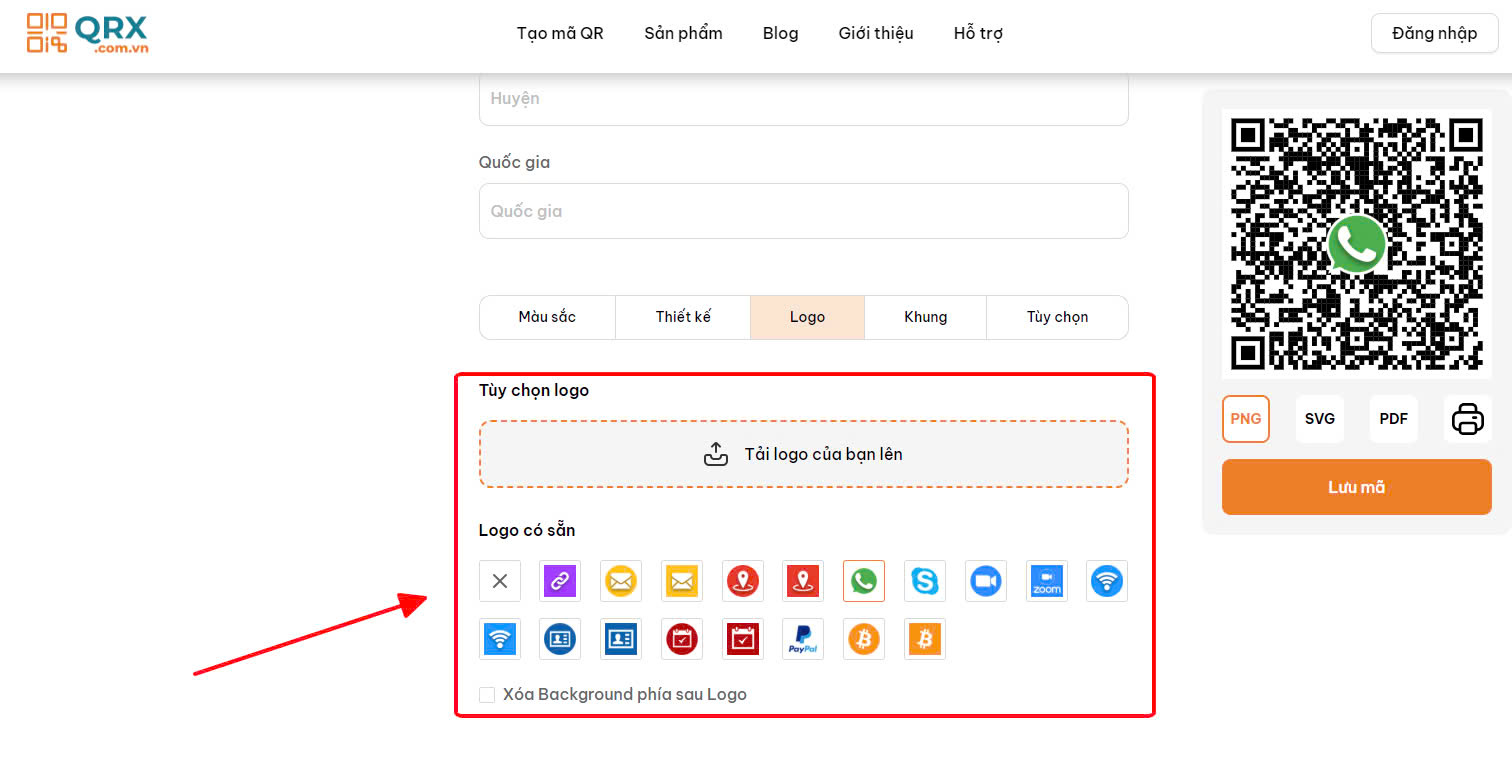Choose the round vCard contact logo

coord(560,639)
